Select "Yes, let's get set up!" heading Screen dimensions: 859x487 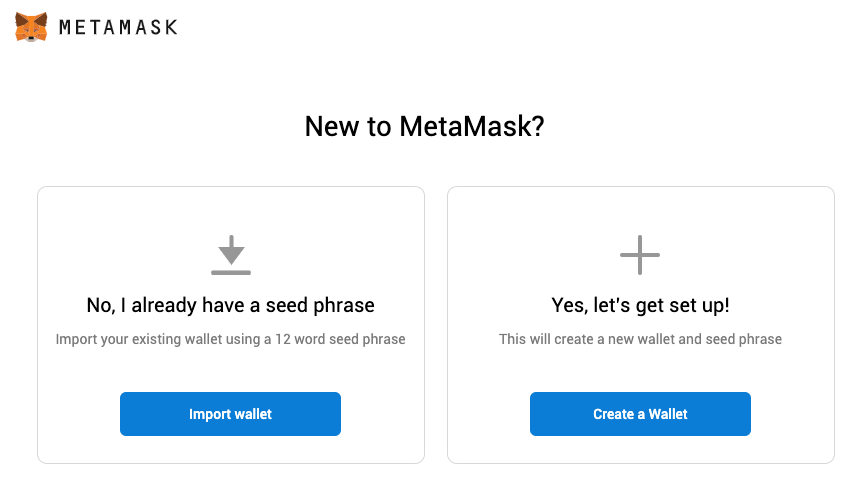click(x=640, y=304)
